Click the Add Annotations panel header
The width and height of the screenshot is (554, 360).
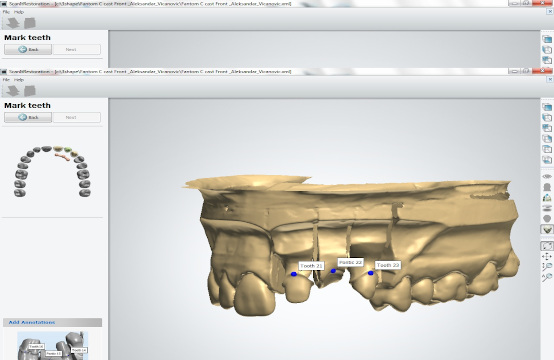coord(53,322)
